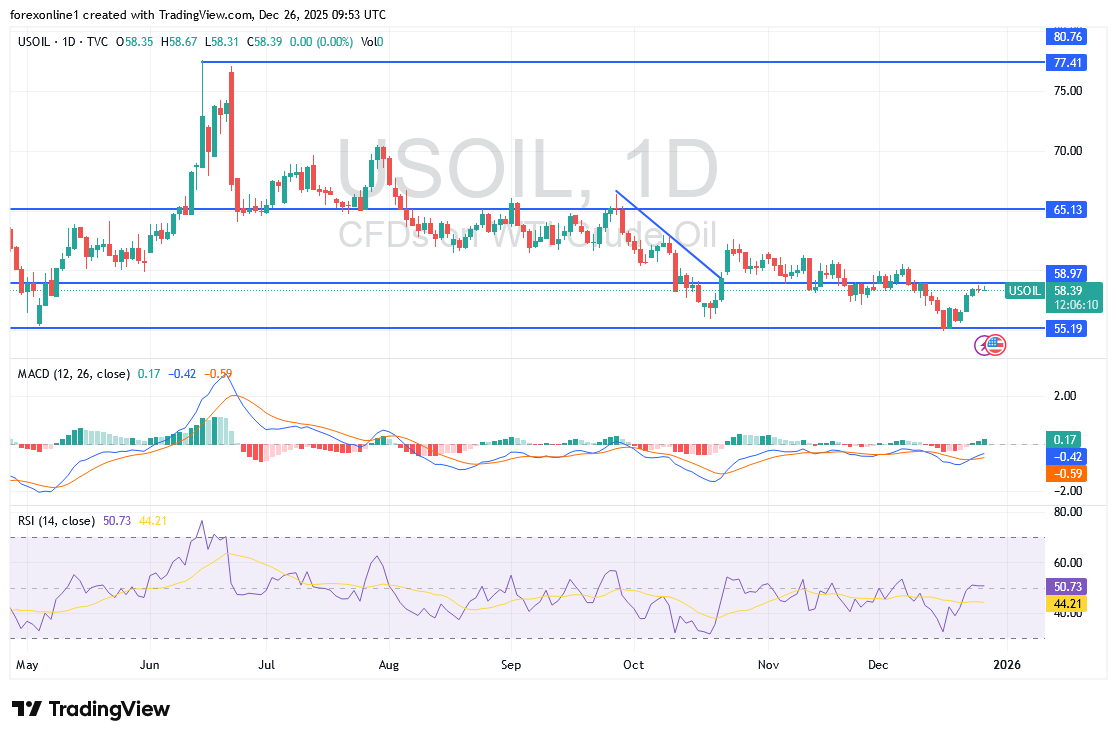Select the MACD (12, 26, close) indicator legend

[x=74, y=374]
